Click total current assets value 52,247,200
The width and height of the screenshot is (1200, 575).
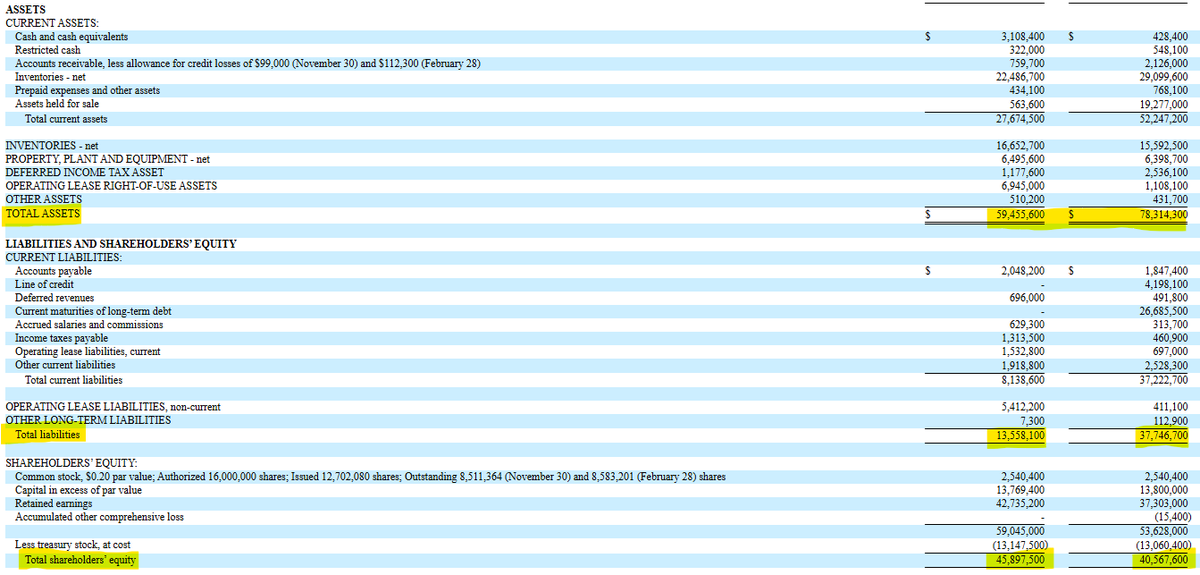1164,118
